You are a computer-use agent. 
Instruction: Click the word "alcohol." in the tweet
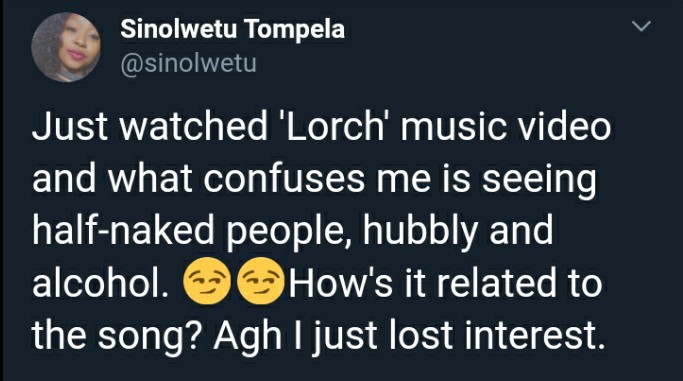(x=101, y=283)
